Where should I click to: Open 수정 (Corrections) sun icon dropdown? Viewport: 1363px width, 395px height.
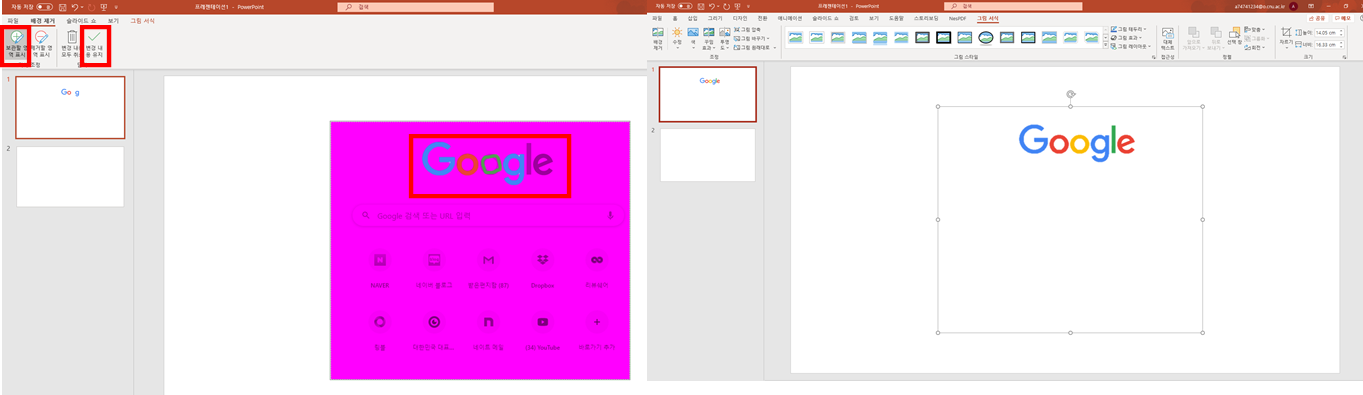[x=677, y=39]
